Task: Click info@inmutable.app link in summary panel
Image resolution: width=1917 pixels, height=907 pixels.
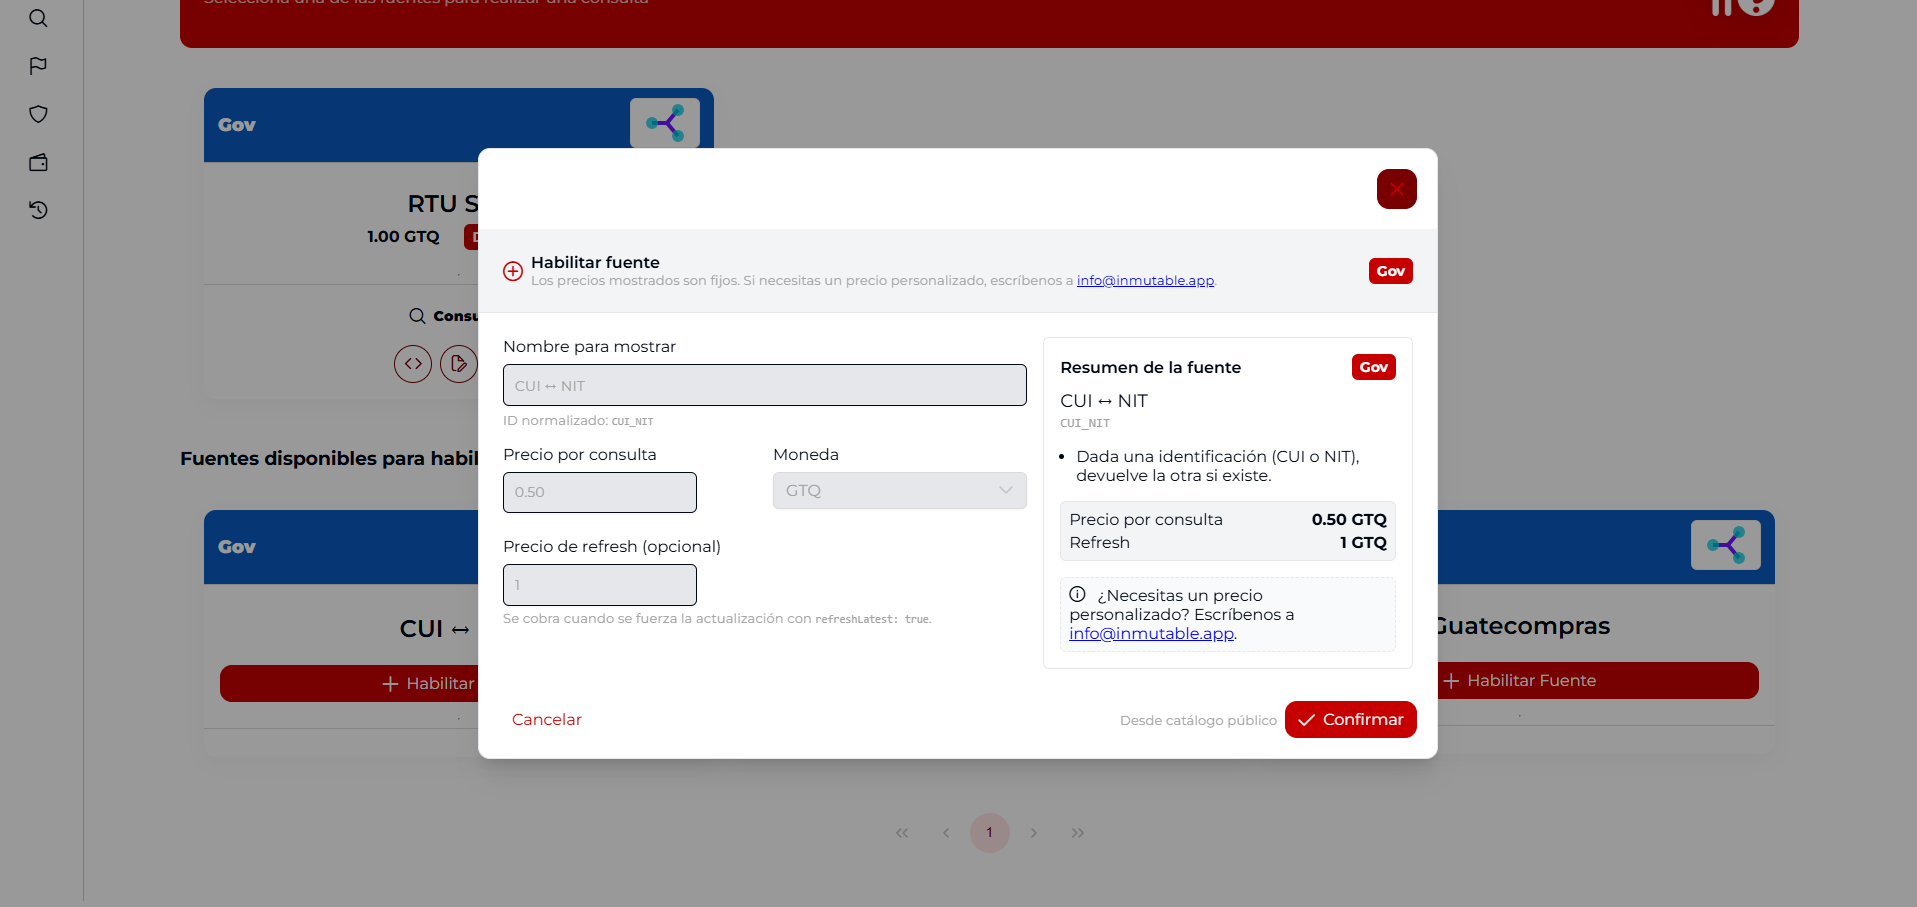Action: click(1151, 634)
